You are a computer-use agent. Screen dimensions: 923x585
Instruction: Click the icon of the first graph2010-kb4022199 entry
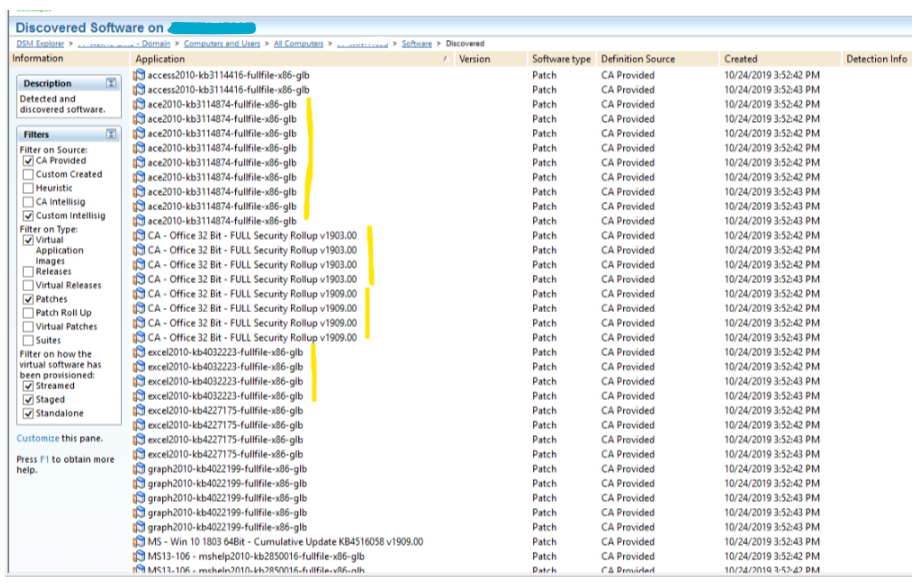tap(140, 469)
